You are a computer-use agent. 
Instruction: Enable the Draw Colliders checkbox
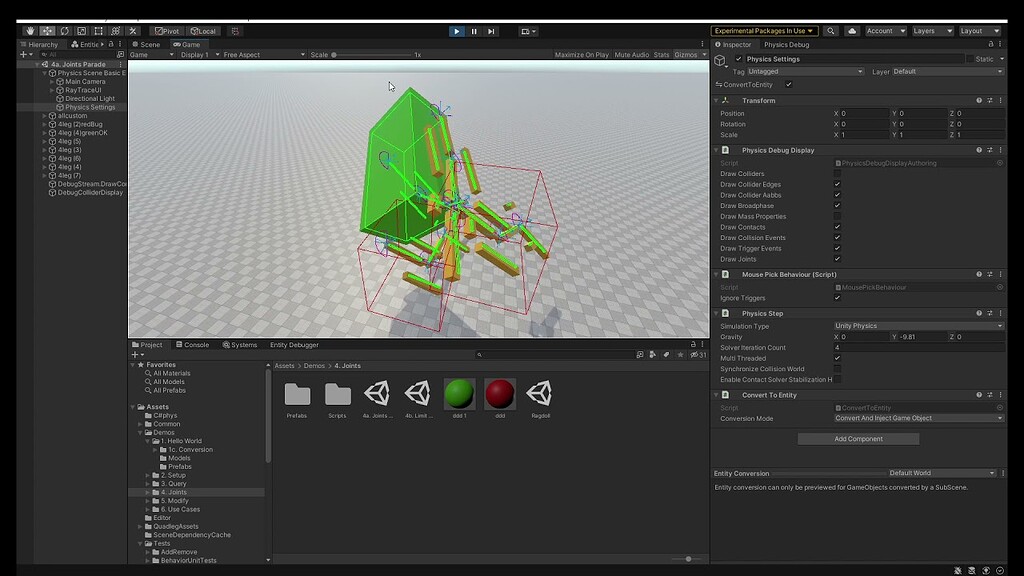pyautogui.click(x=838, y=173)
